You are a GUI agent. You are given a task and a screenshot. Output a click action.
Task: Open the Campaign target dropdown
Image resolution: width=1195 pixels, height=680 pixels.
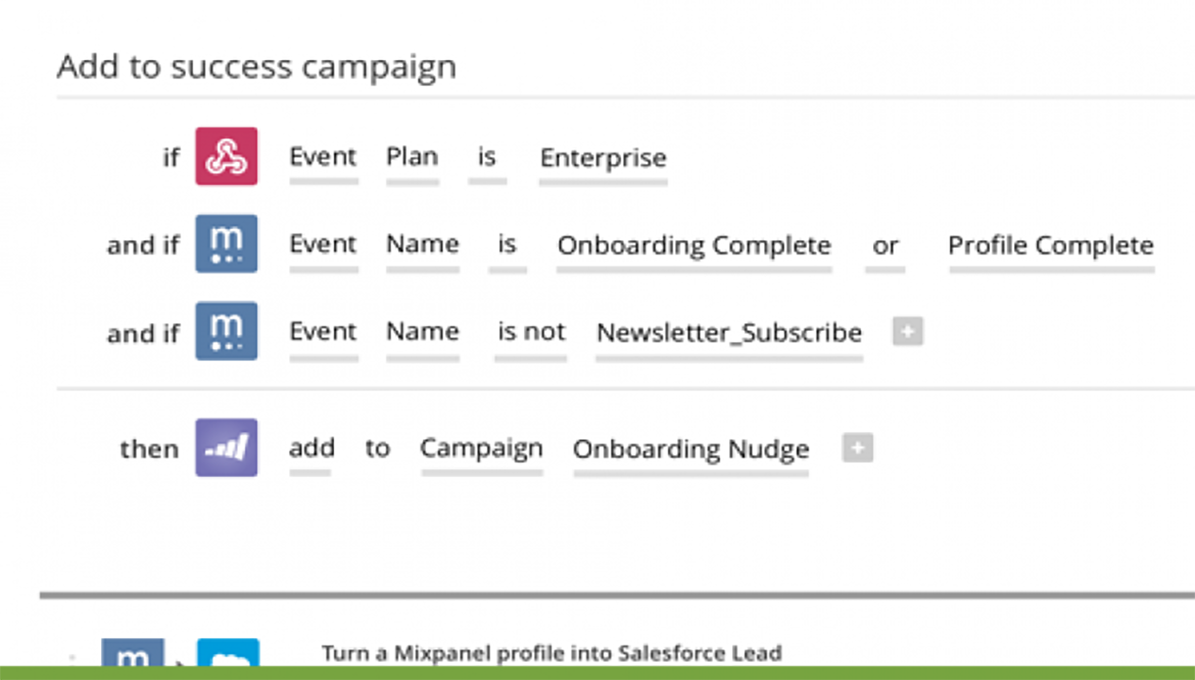tap(481, 449)
